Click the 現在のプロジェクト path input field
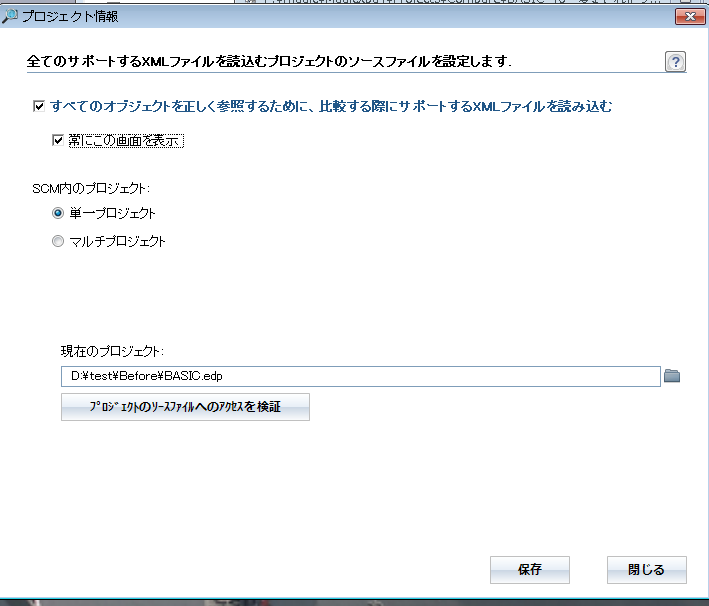The width and height of the screenshot is (709, 606). (x=361, y=376)
